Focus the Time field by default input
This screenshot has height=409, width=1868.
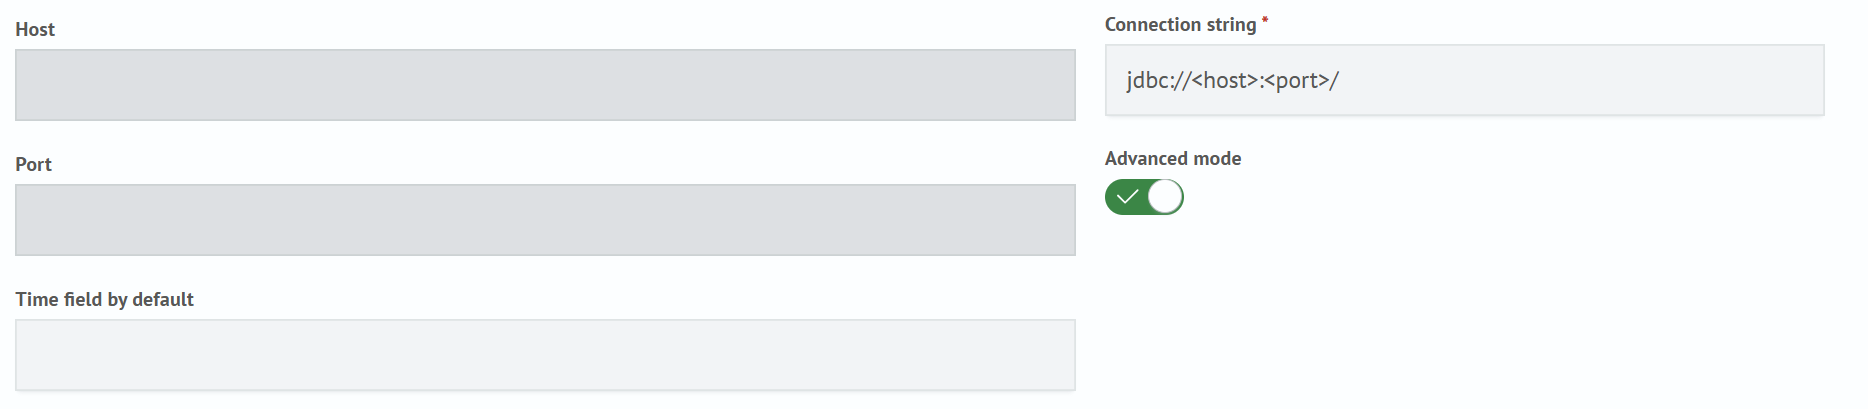(x=545, y=355)
